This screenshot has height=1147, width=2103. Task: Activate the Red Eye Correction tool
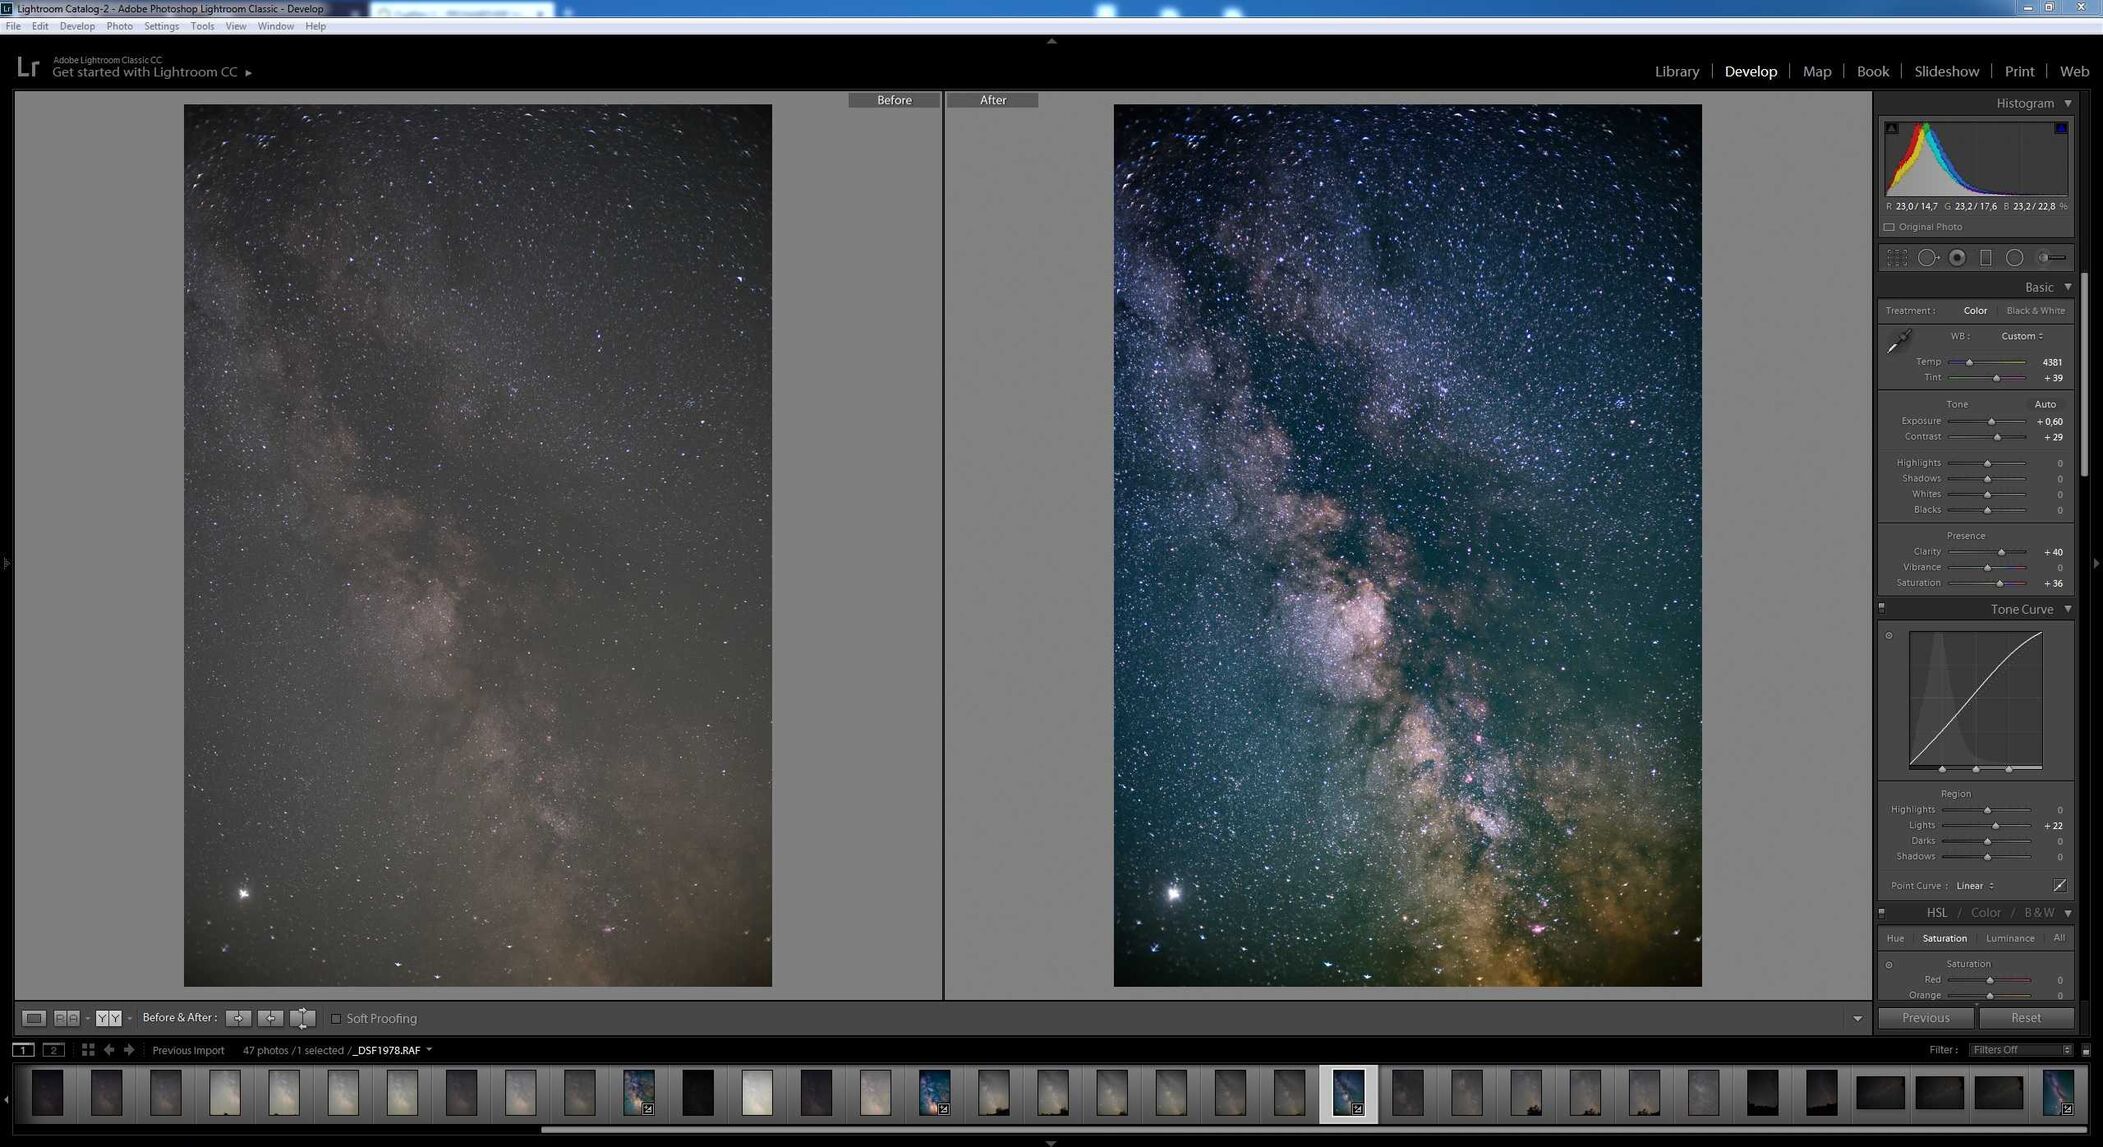[1957, 258]
